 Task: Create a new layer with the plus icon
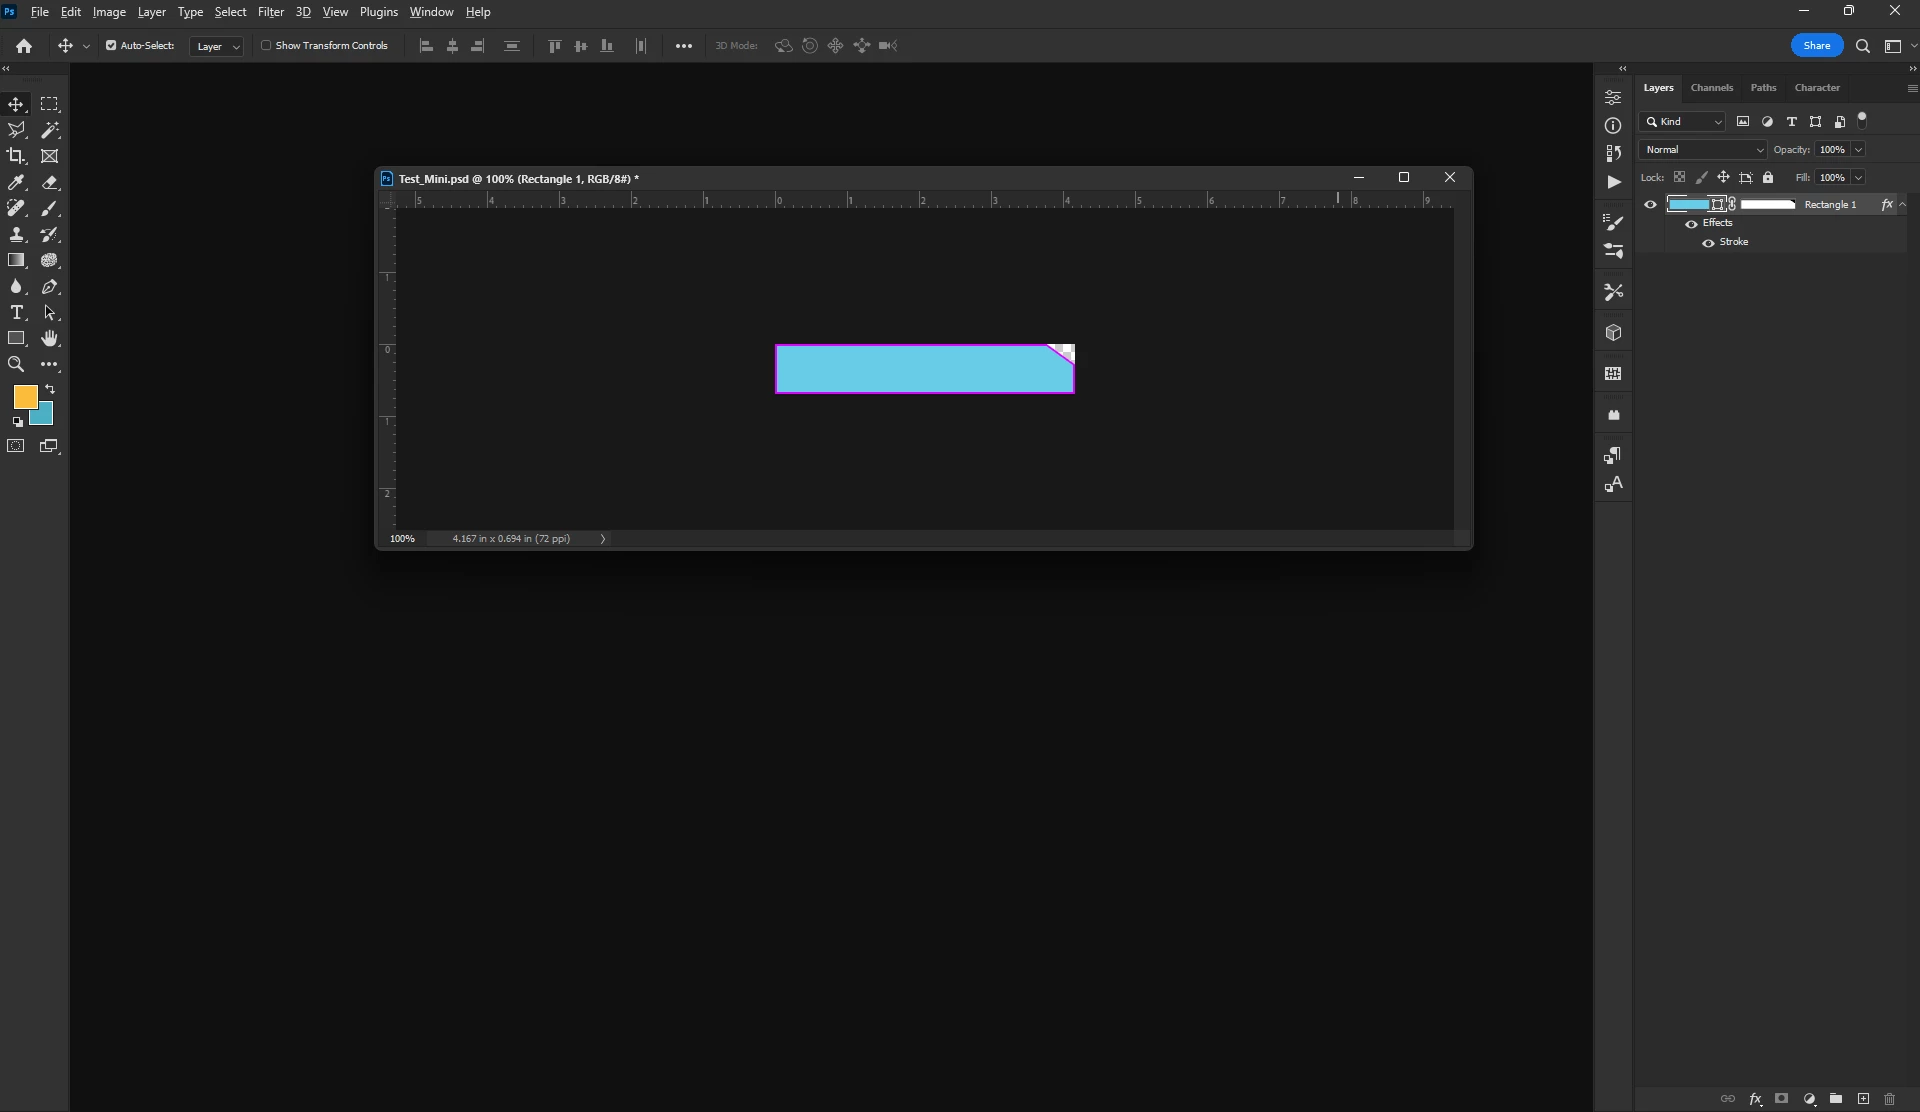coord(1863,1099)
